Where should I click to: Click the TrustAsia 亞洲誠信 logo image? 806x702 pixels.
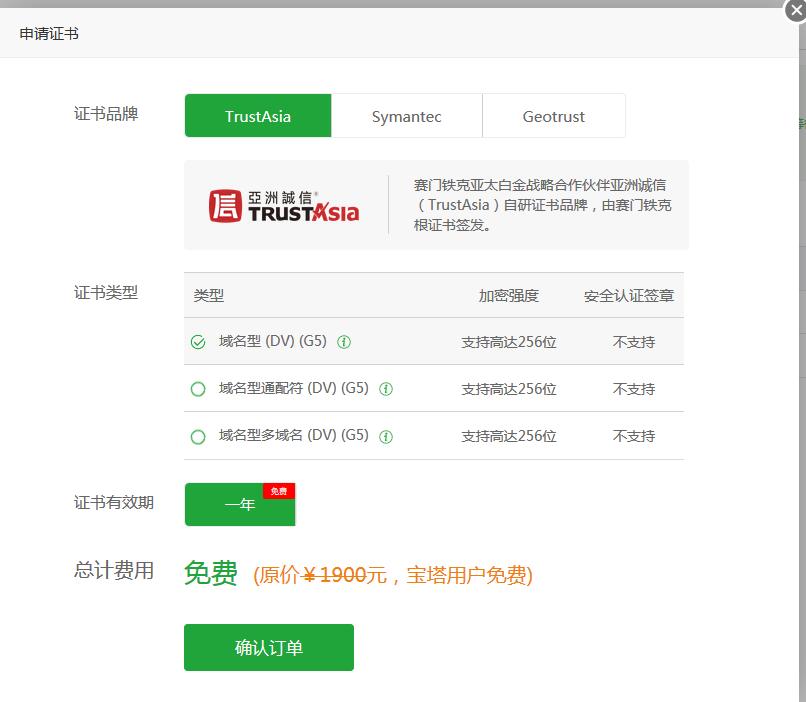point(284,206)
